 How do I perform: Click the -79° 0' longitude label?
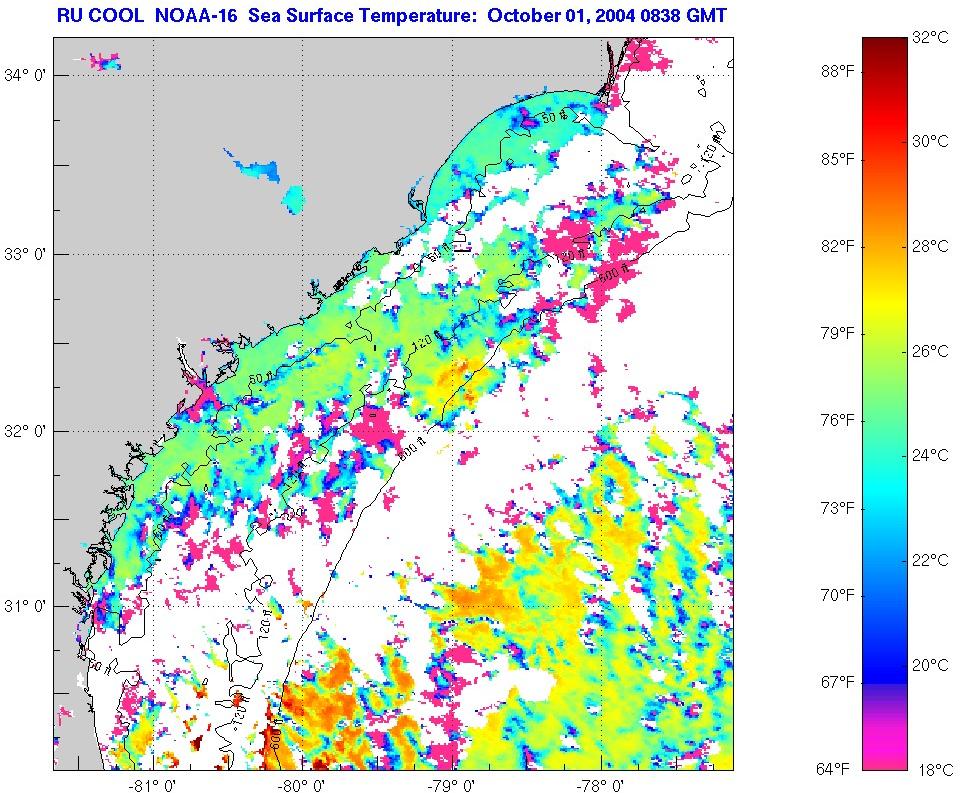point(452,784)
